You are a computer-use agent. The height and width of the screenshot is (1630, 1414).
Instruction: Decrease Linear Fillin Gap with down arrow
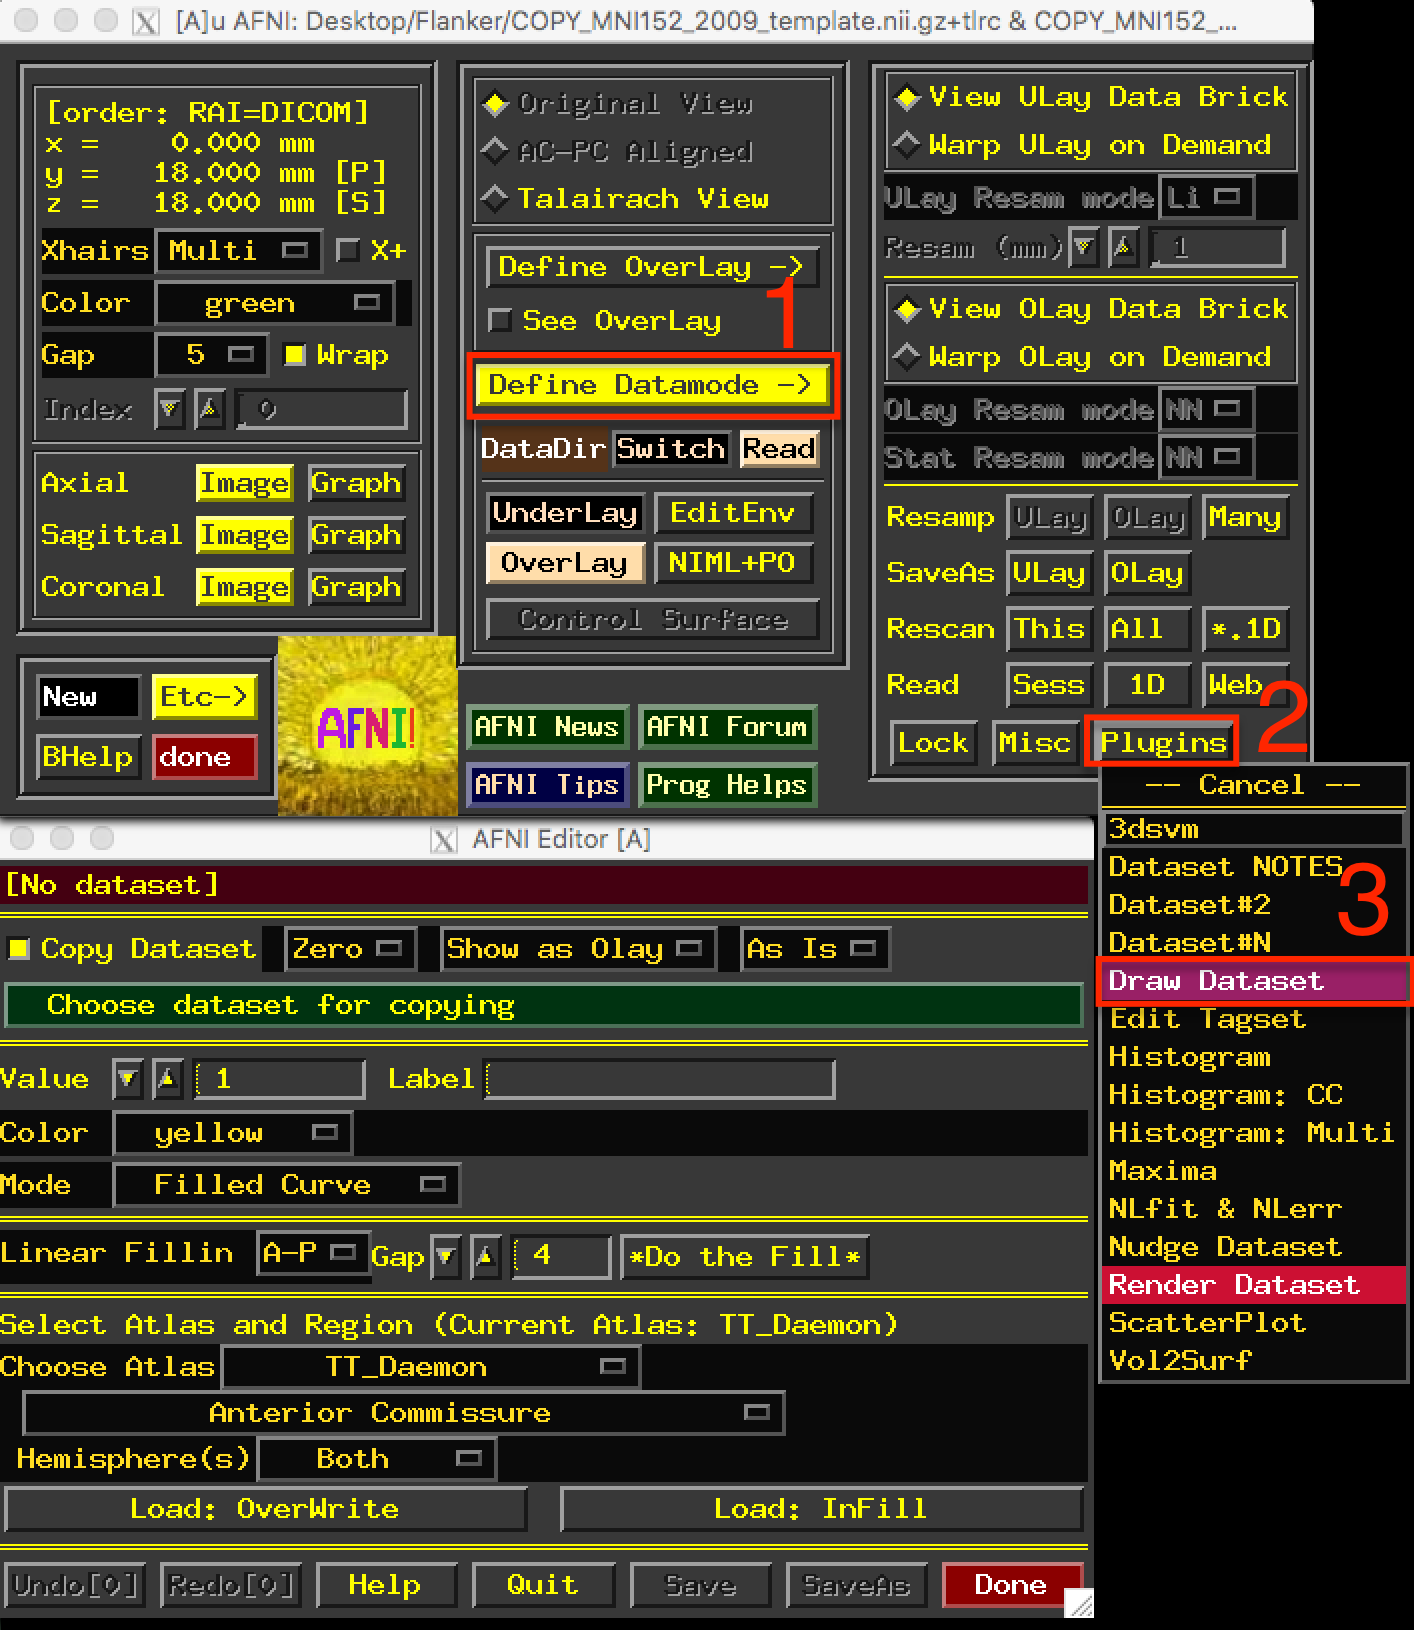point(445,1256)
